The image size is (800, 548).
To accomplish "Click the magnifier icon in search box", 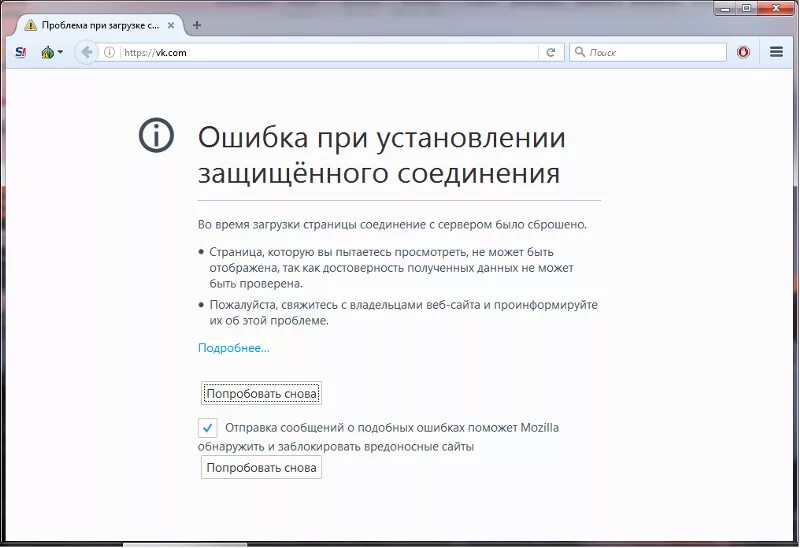I will pos(580,52).
